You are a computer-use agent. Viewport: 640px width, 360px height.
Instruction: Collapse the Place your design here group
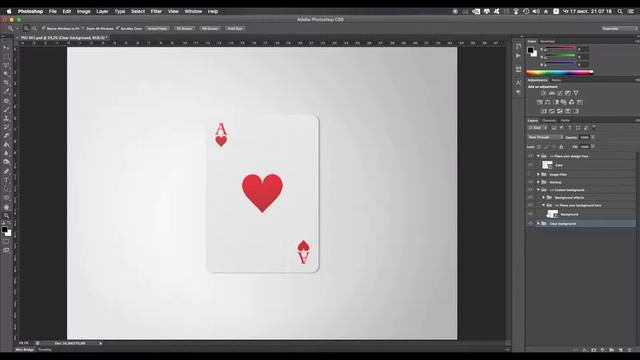538,156
